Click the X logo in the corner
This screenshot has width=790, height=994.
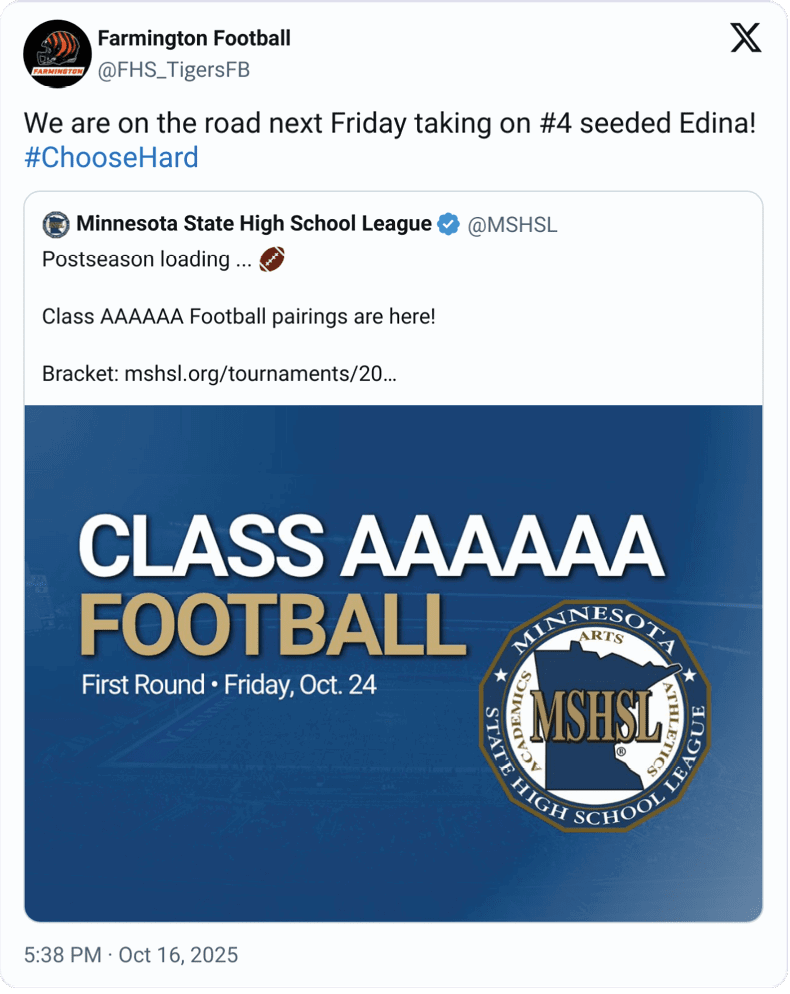[745, 38]
